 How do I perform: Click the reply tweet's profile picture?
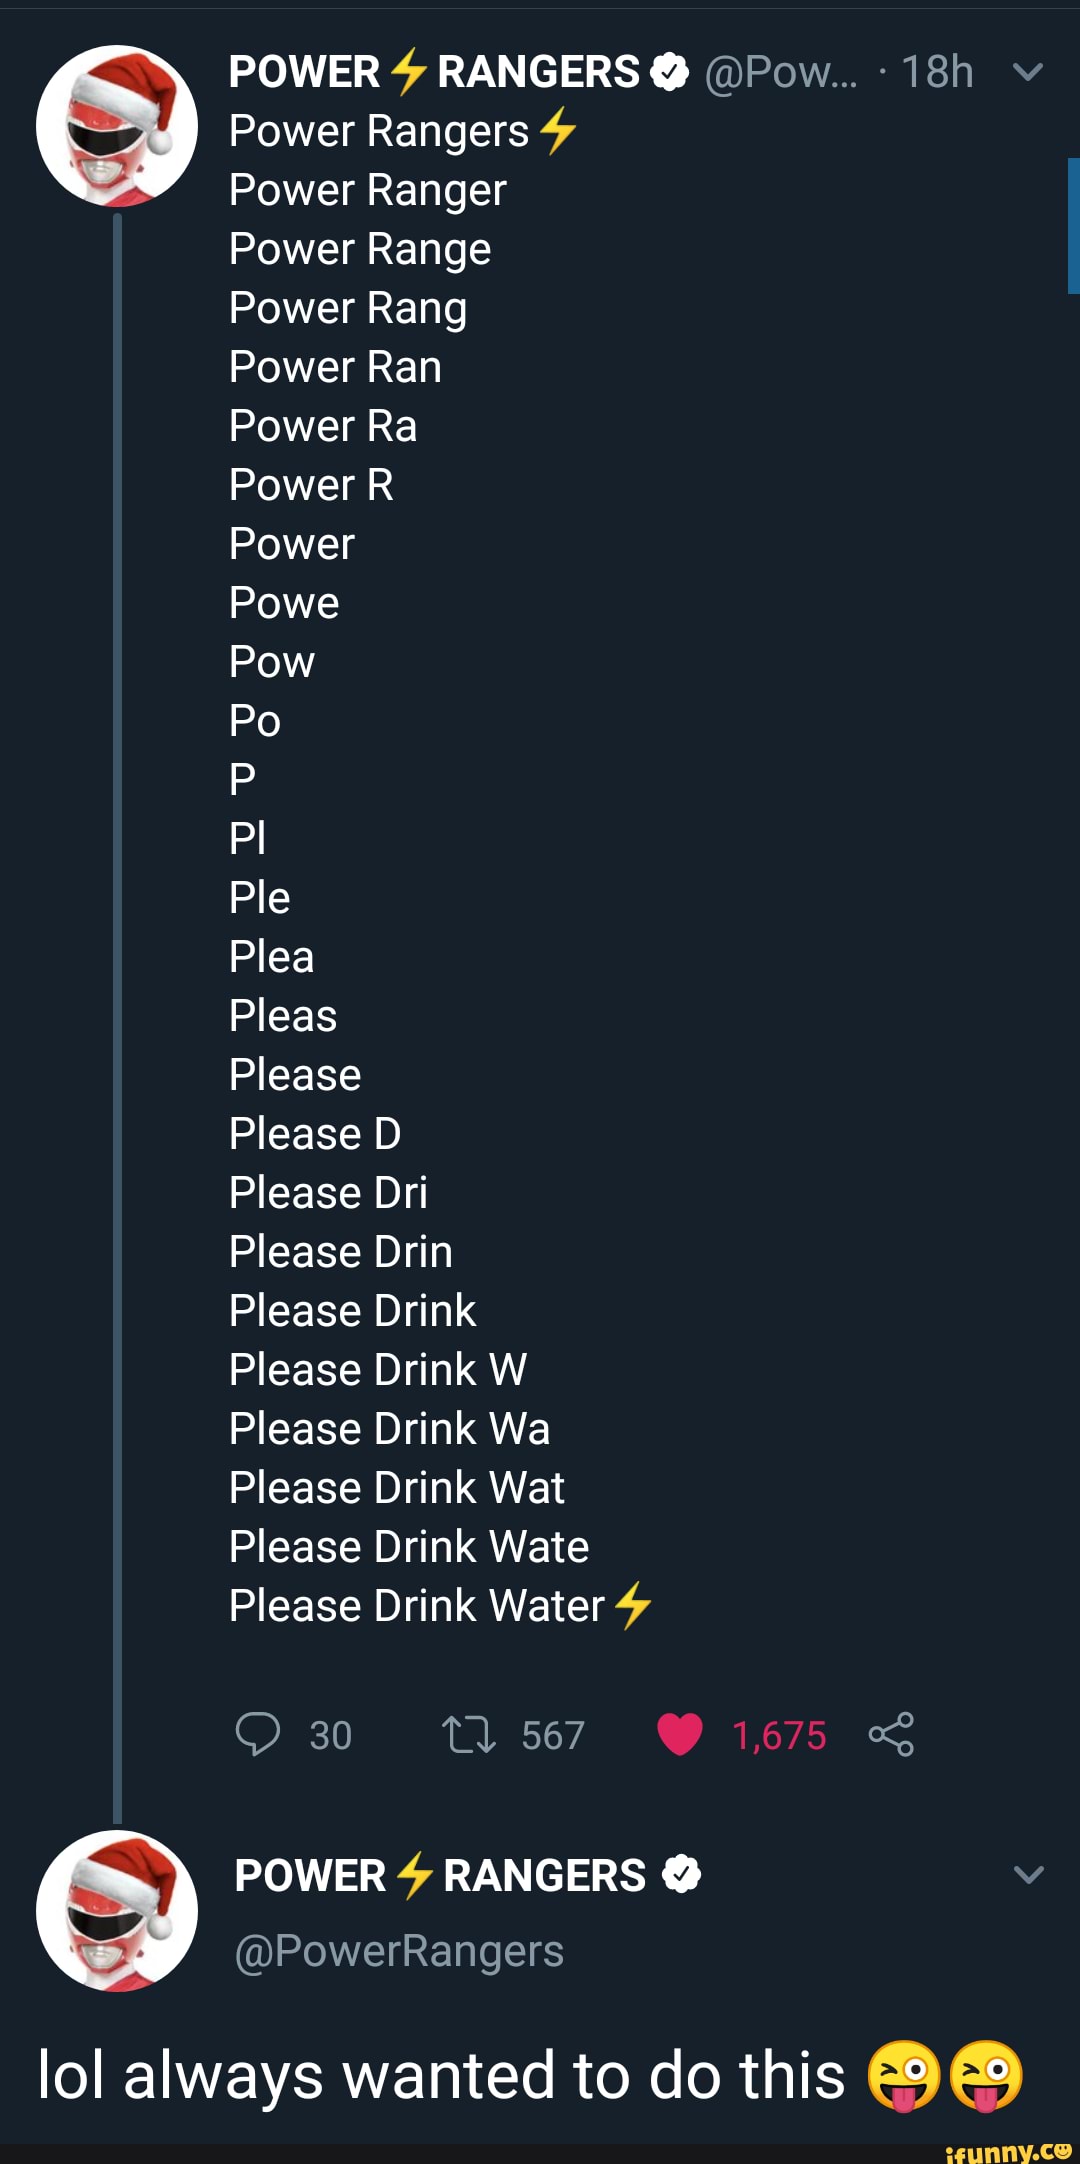117,1910
